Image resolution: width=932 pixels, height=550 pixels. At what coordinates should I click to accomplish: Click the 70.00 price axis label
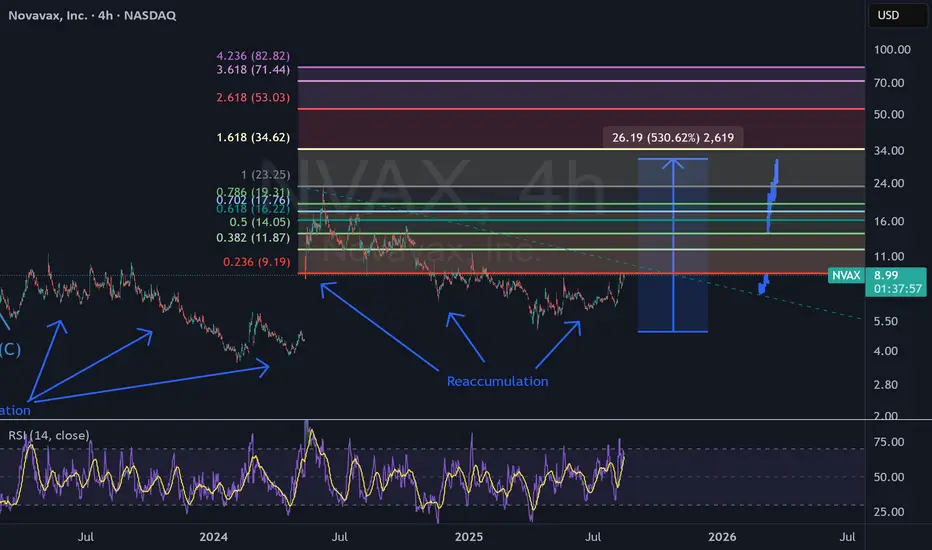[889, 83]
